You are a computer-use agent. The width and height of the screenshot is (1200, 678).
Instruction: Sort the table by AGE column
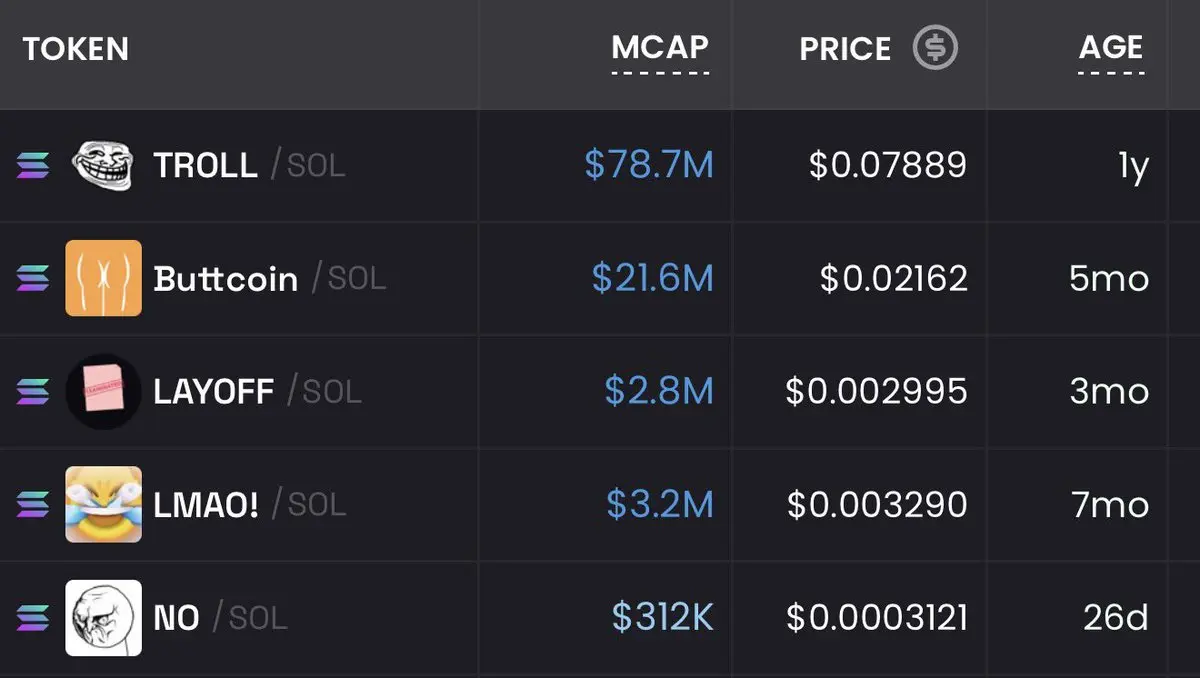coord(1111,47)
